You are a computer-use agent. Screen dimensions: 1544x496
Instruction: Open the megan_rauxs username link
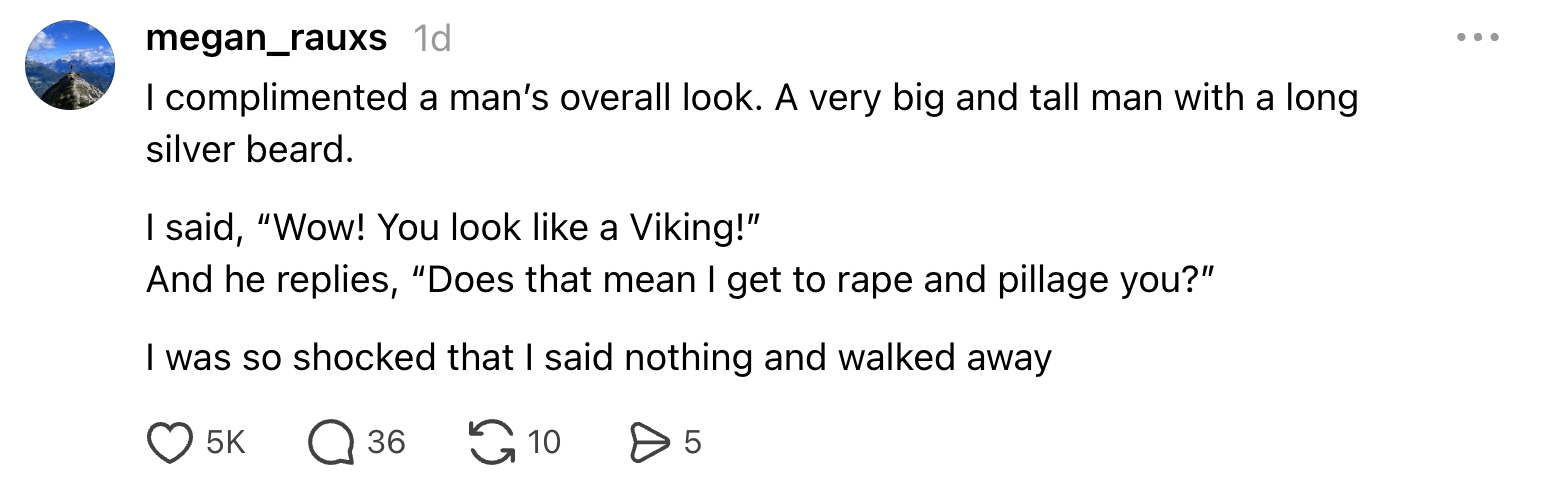(x=266, y=38)
